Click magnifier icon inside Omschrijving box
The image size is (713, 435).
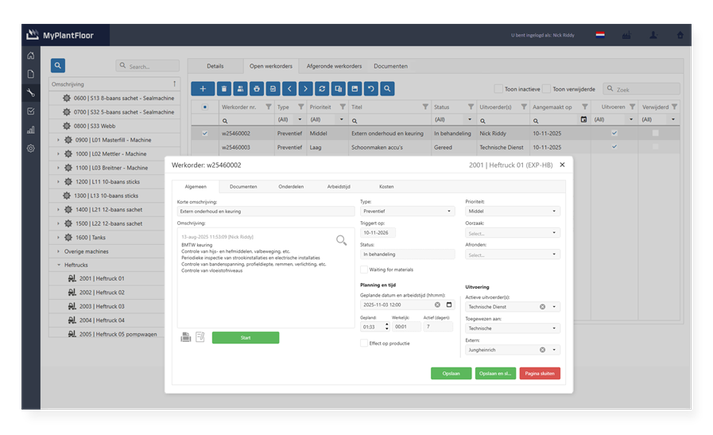(341, 240)
